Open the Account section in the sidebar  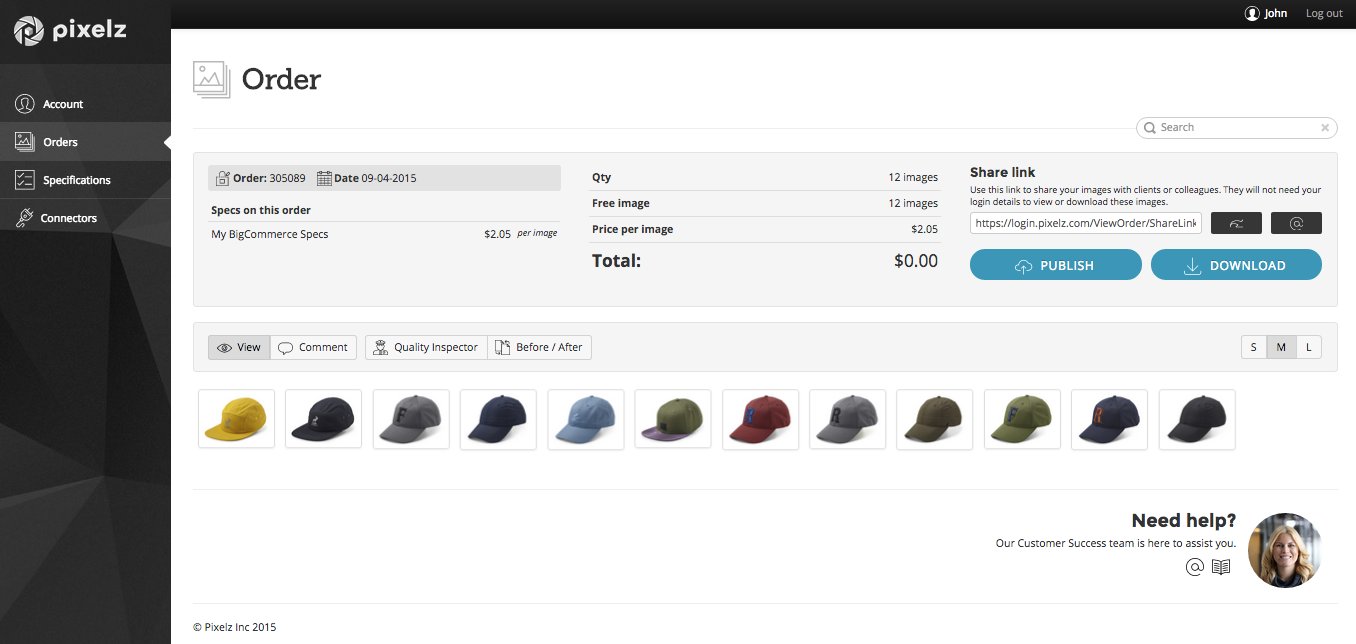[62, 104]
